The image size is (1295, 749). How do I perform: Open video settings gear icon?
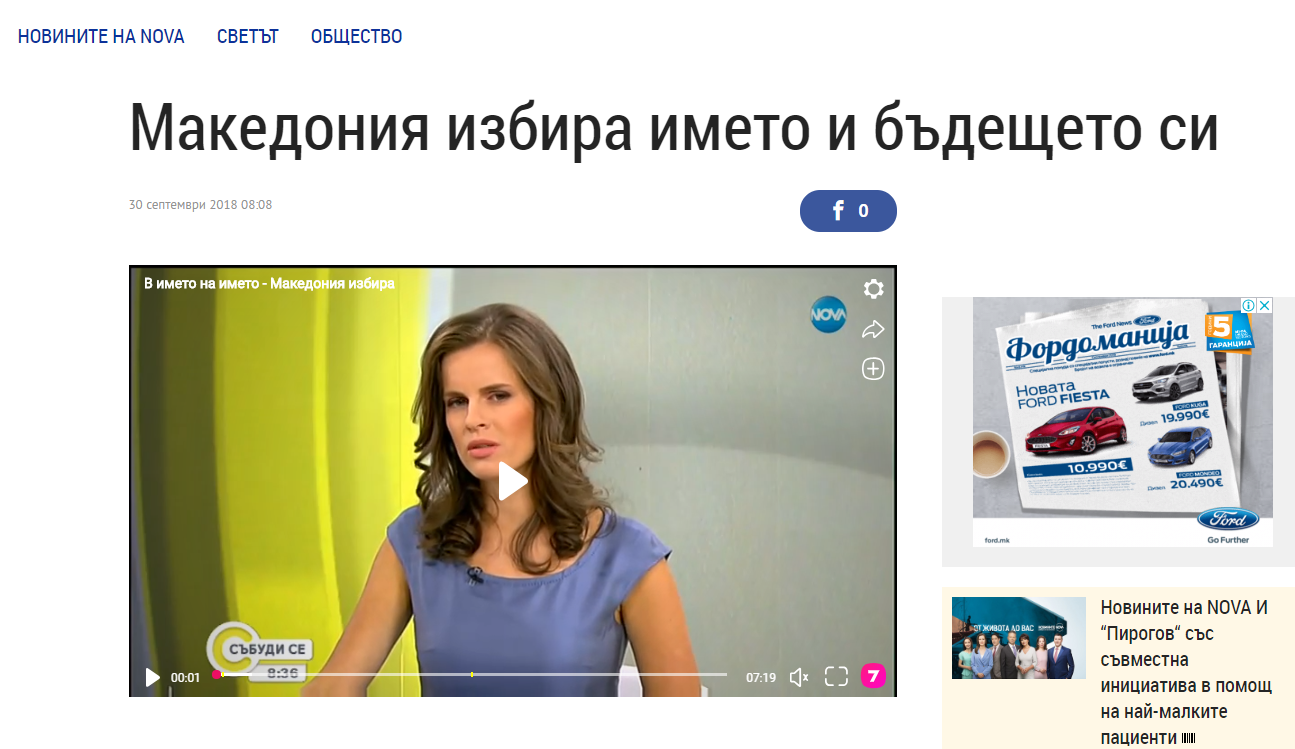pos(873,289)
